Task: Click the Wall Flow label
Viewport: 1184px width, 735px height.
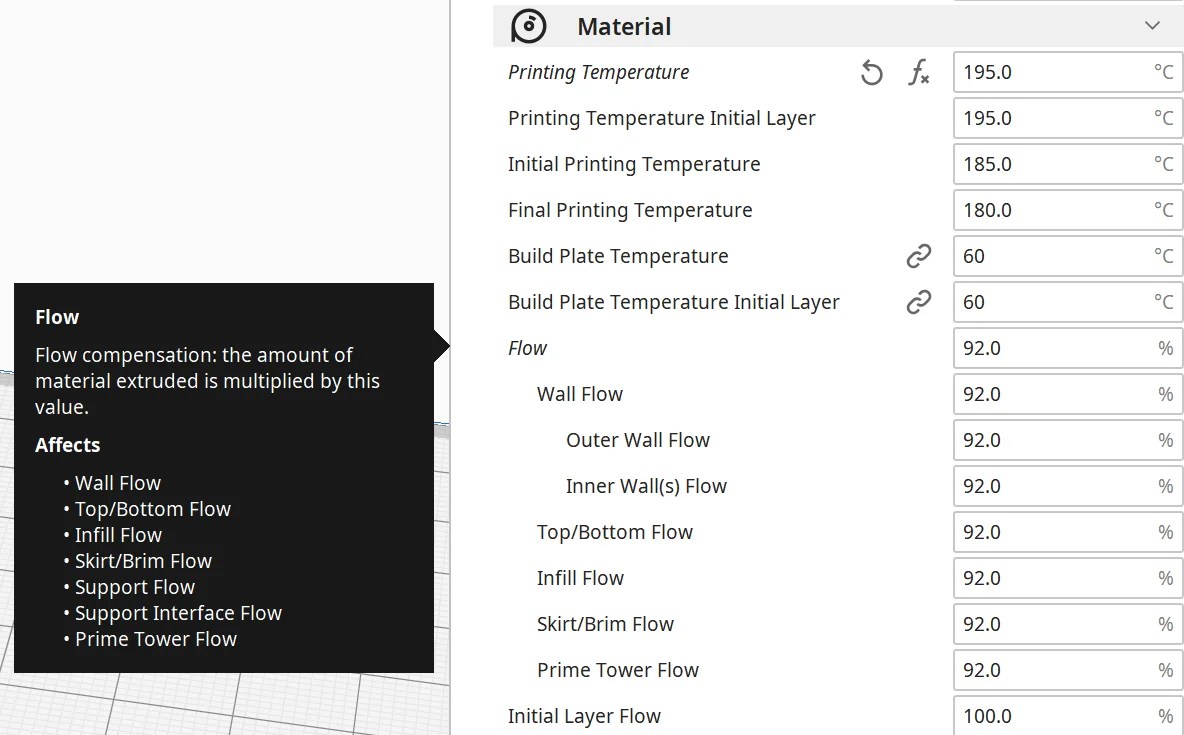Action: [x=579, y=394]
